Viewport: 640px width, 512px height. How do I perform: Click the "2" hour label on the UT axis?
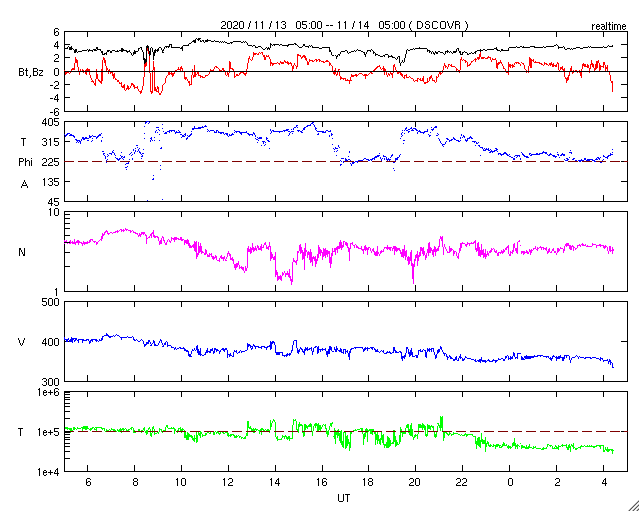coord(557,482)
